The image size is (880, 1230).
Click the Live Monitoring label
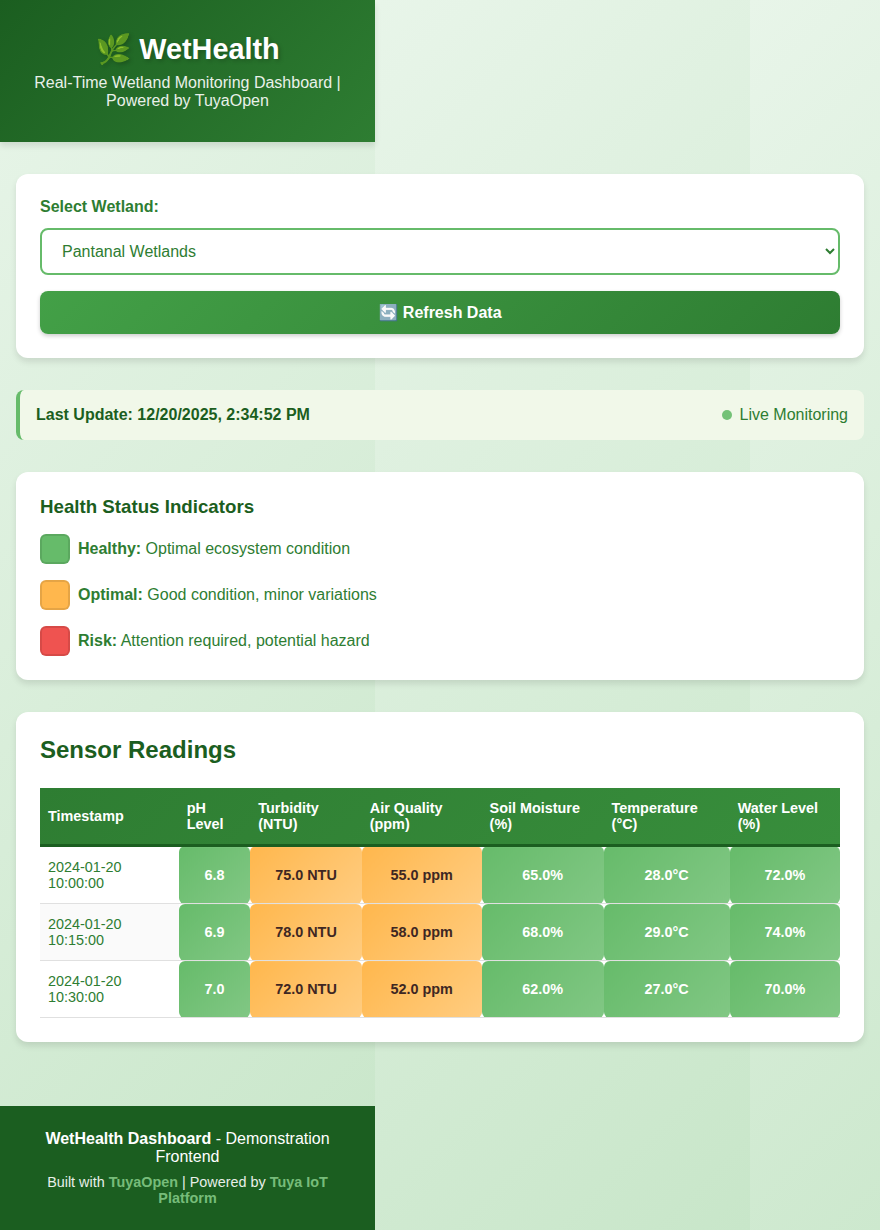point(794,415)
